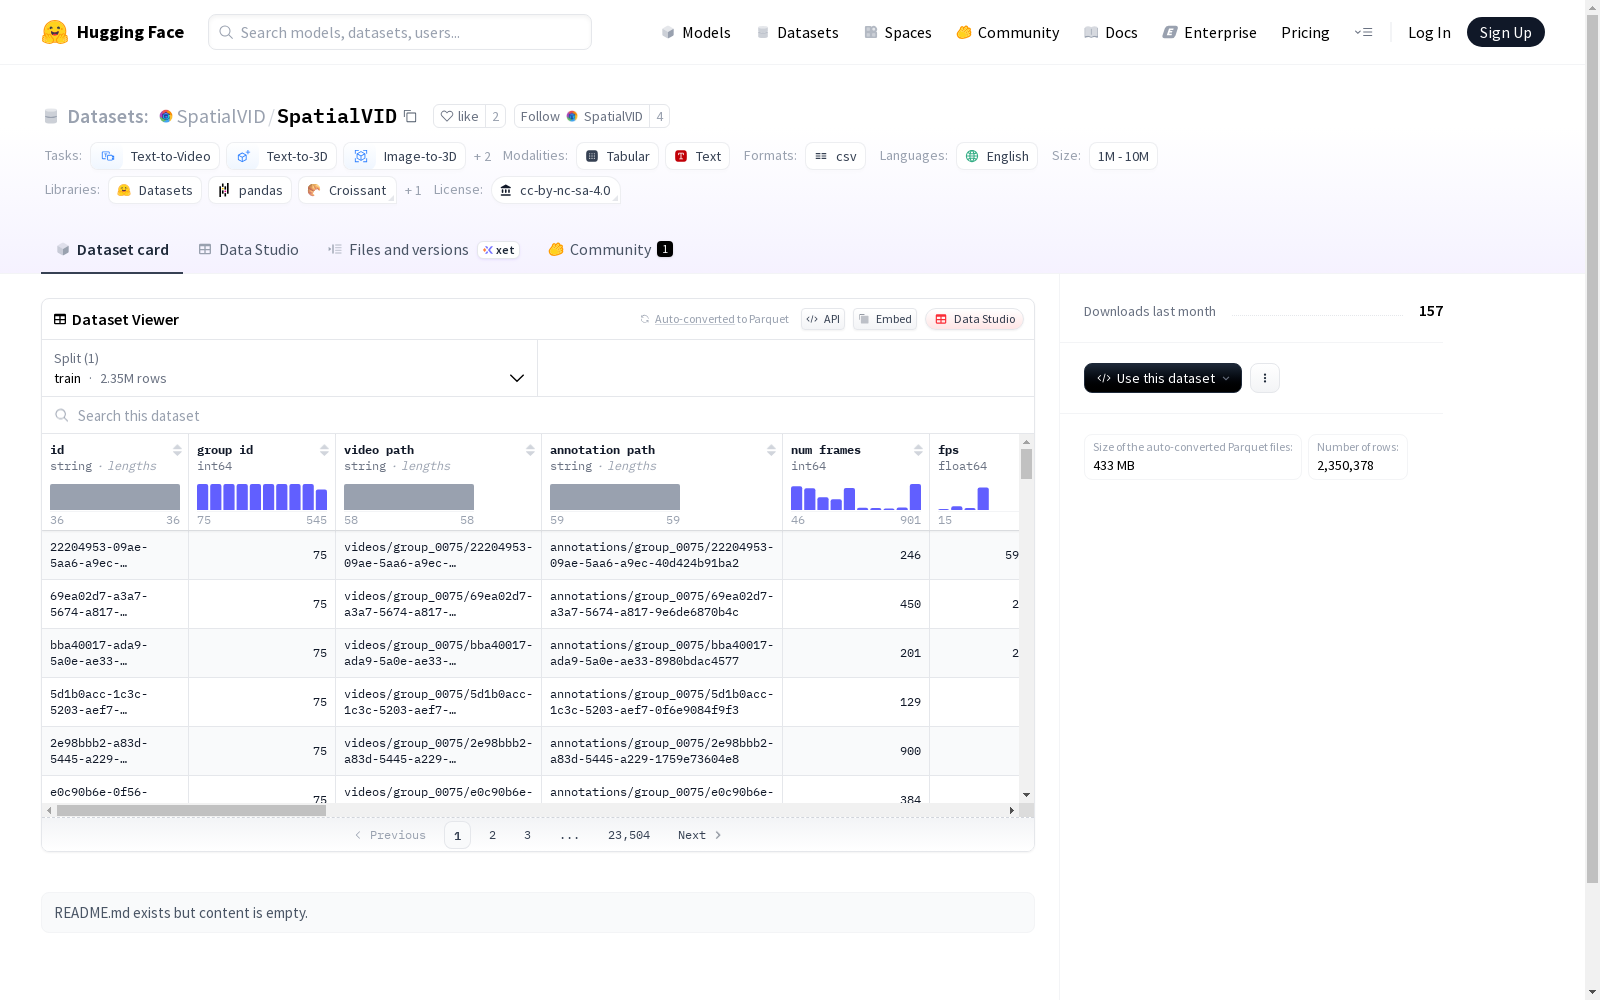The height and width of the screenshot is (1000, 1600).
Task: Open the Pricing page
Action: 1305,32
